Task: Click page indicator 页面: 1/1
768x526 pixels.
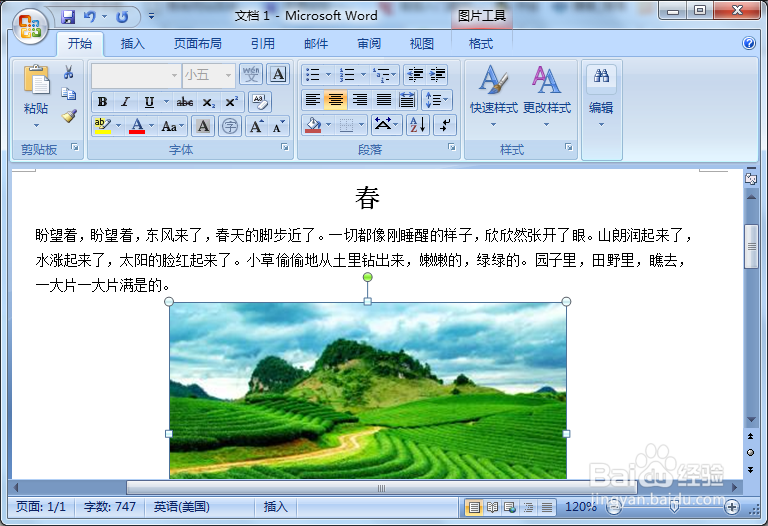Action: pos(41,506)
